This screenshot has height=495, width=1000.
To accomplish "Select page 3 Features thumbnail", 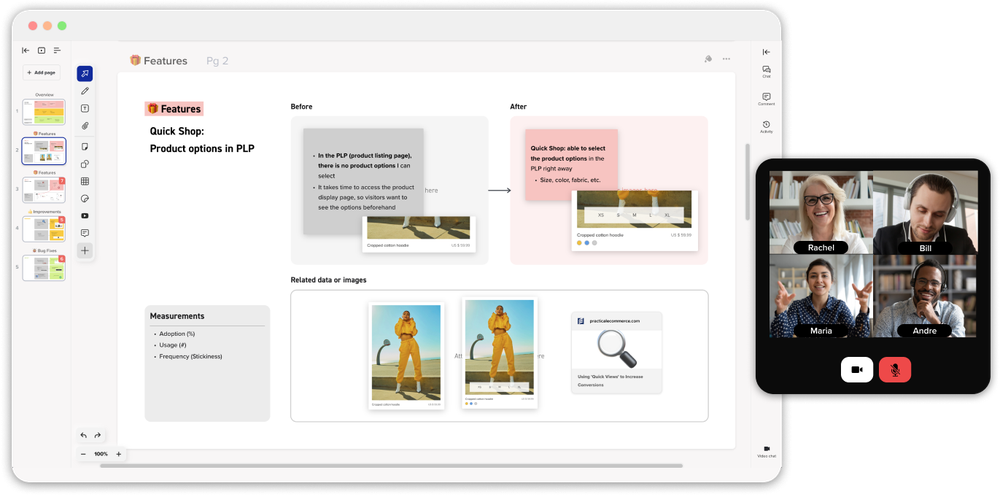I will click(44, 190).
